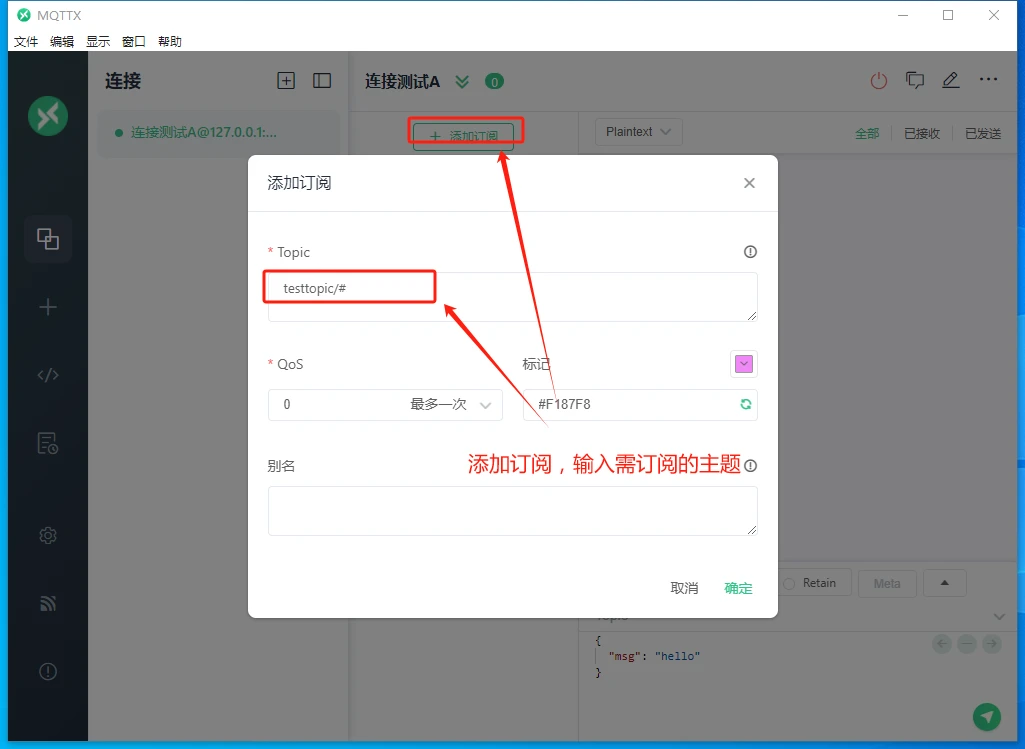The height and width of the screenshot is (749, 1025).
Task: Click the next message right arrow
Action: click(992, 644)
